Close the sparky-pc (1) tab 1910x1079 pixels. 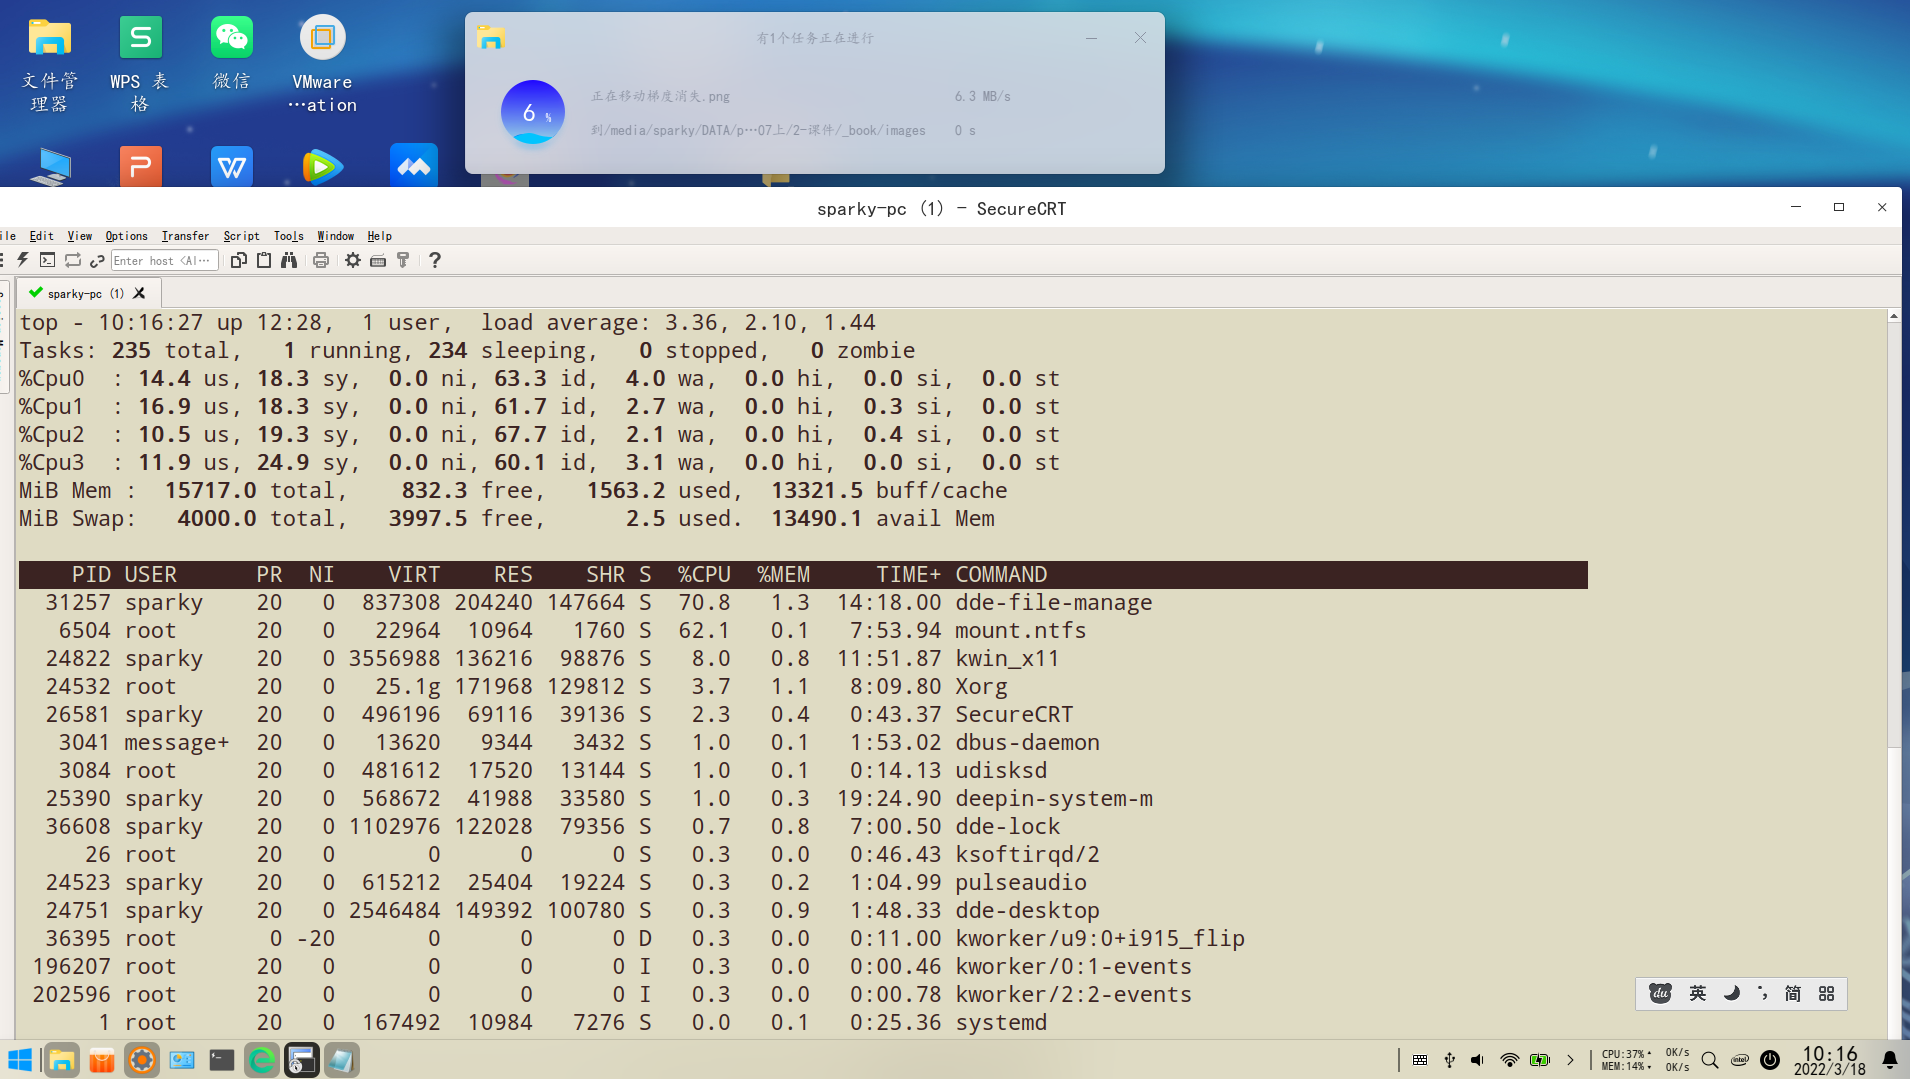[140, 293]
